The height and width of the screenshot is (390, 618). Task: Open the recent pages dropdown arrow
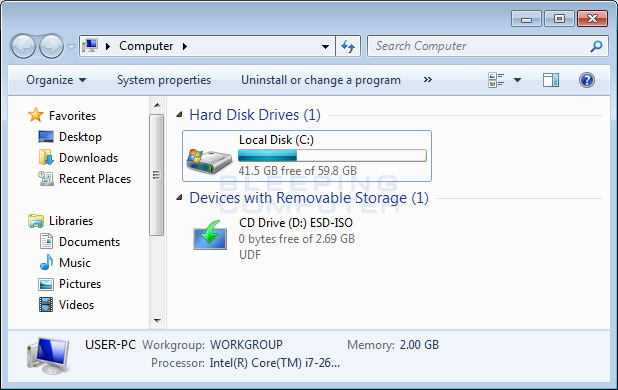tap(71, 47)
